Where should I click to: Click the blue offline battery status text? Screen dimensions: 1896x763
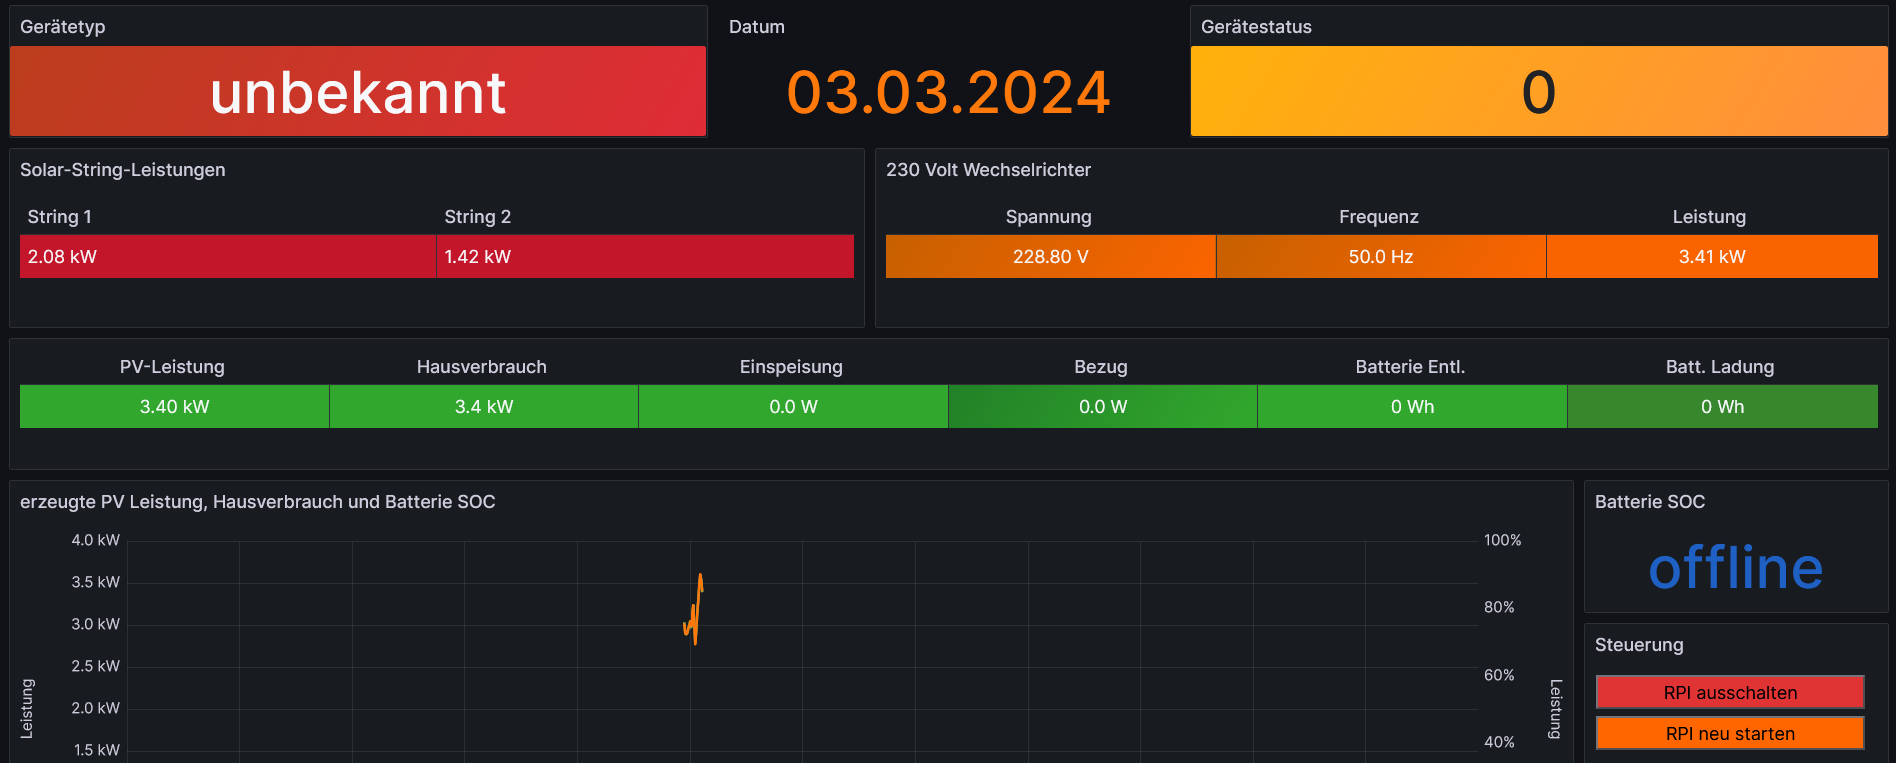[x=1735, y=568]
